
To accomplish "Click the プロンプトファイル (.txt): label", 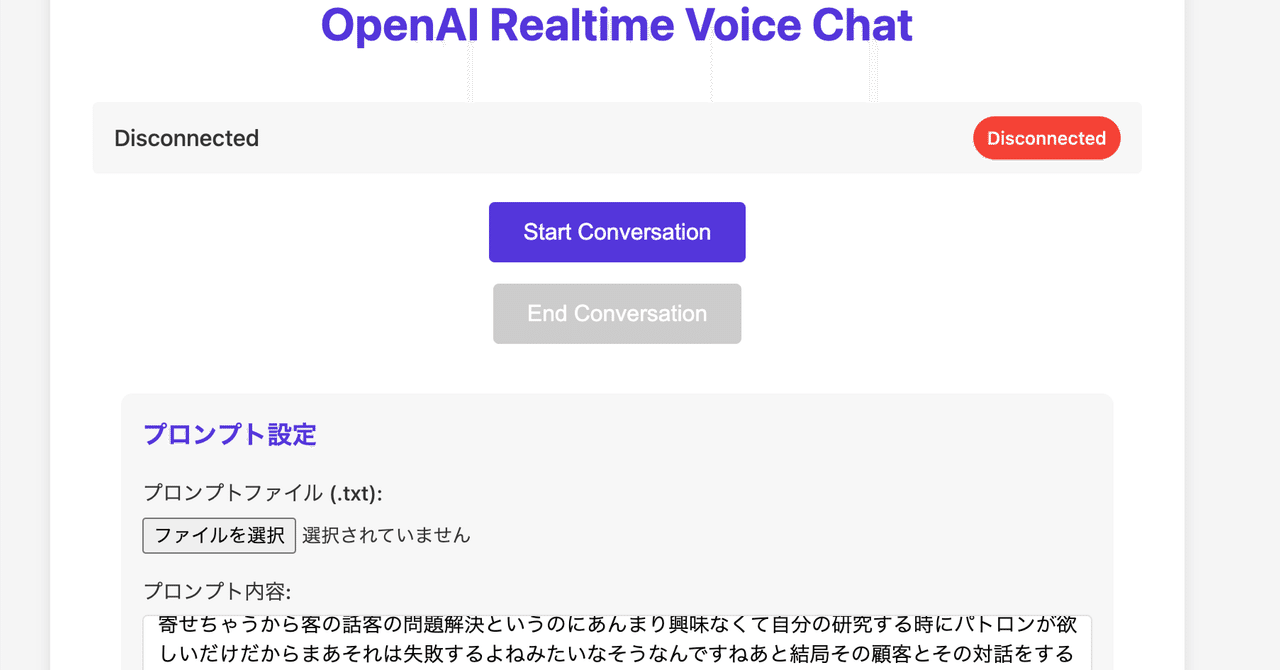I will [263, 493].
